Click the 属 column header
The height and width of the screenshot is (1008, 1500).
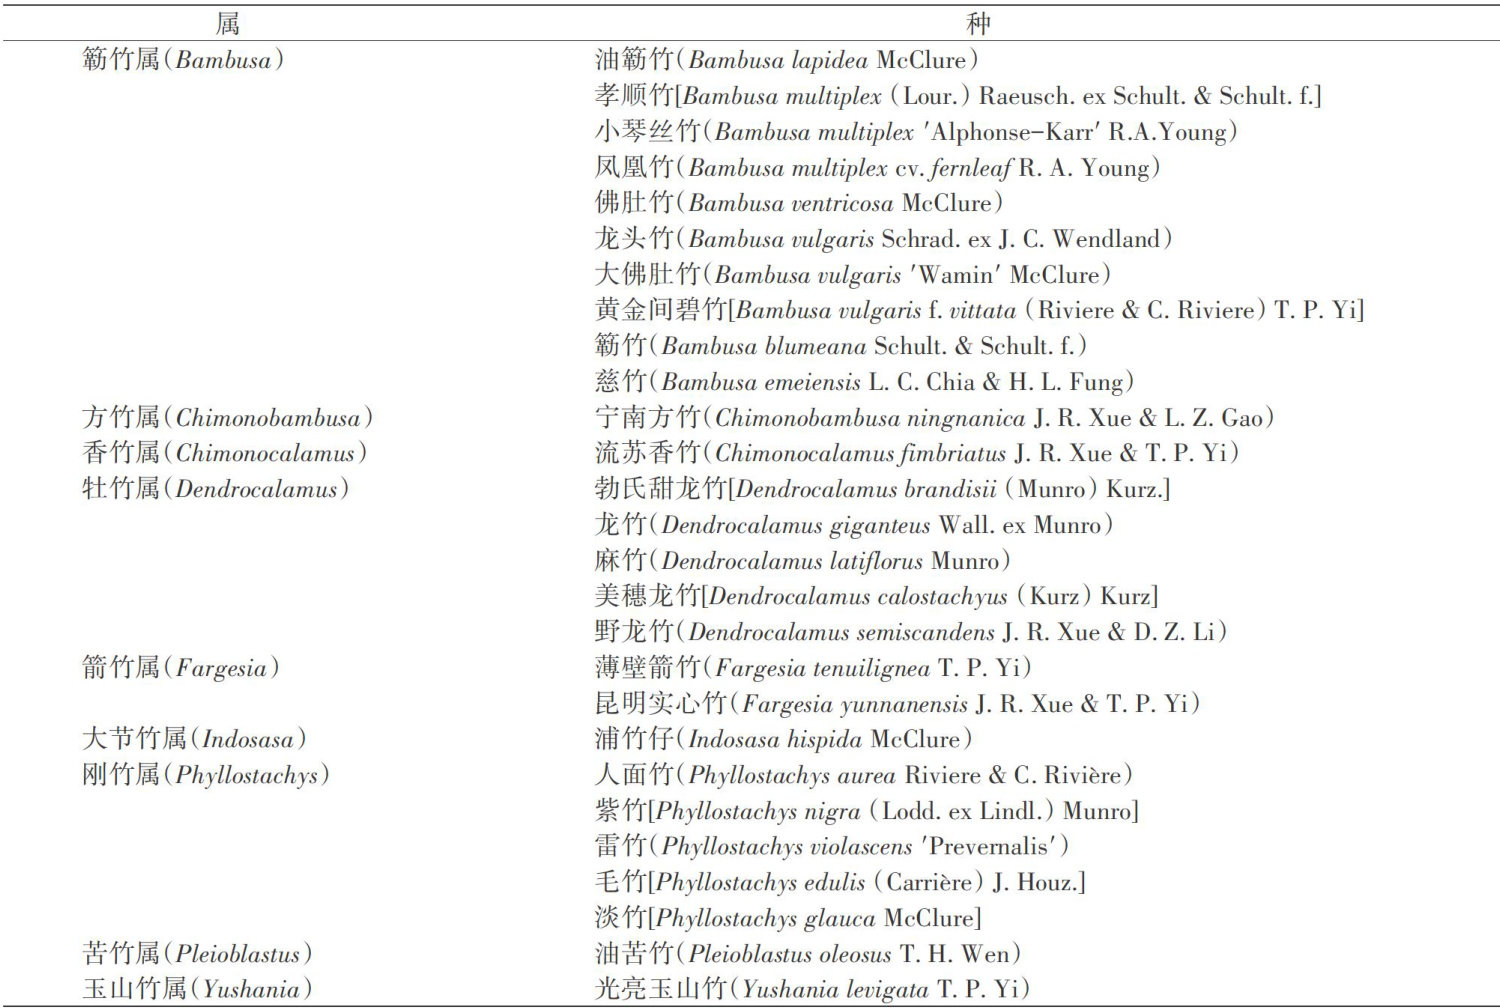227,23
